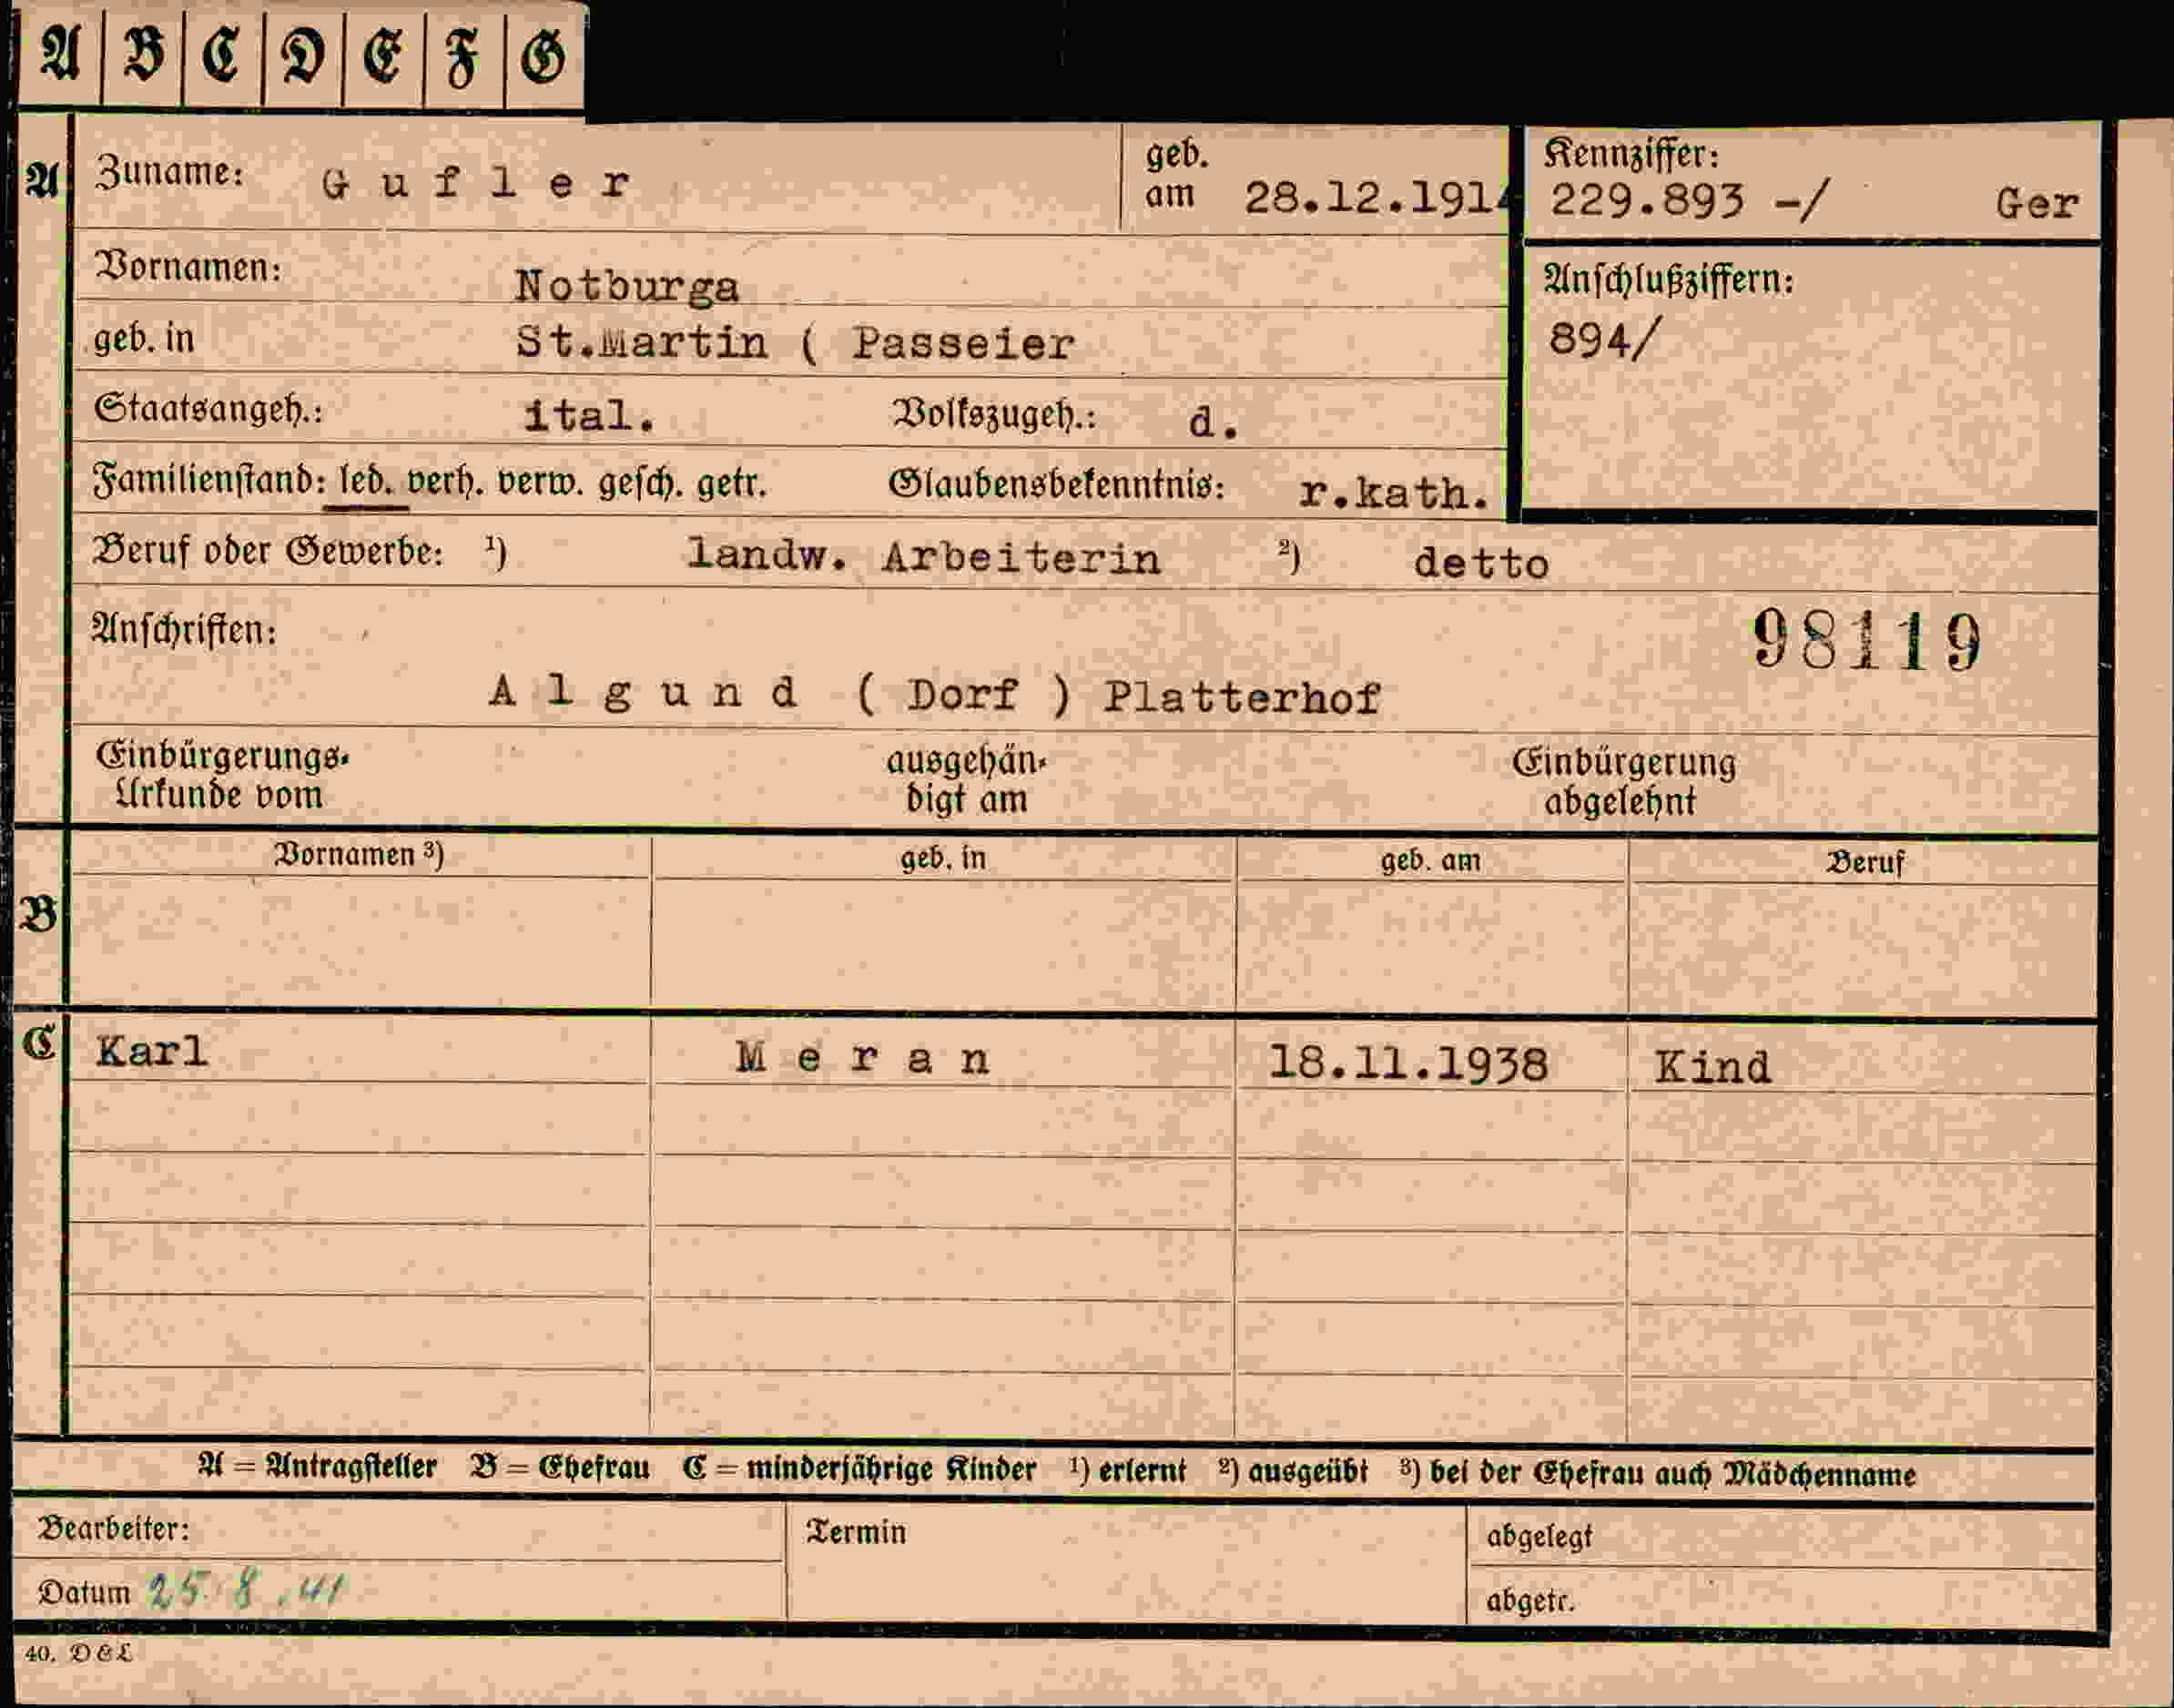Screen dimensions: 2174x1708
Task: Click the 'Volkszugeh.:' label
Action: [993, 414]
